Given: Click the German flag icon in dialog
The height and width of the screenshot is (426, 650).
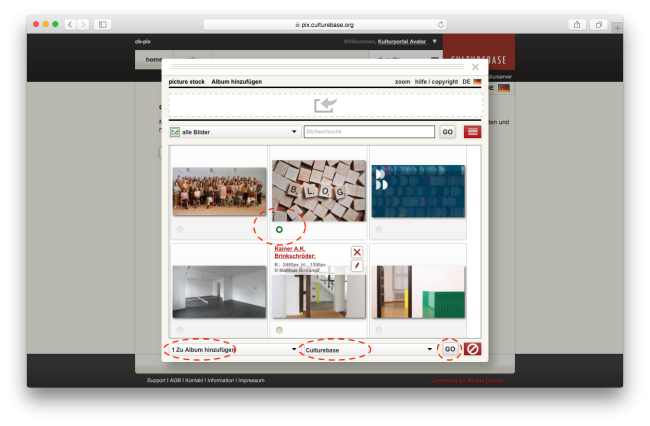Looking at the screenshot, I should pos(478,82).
